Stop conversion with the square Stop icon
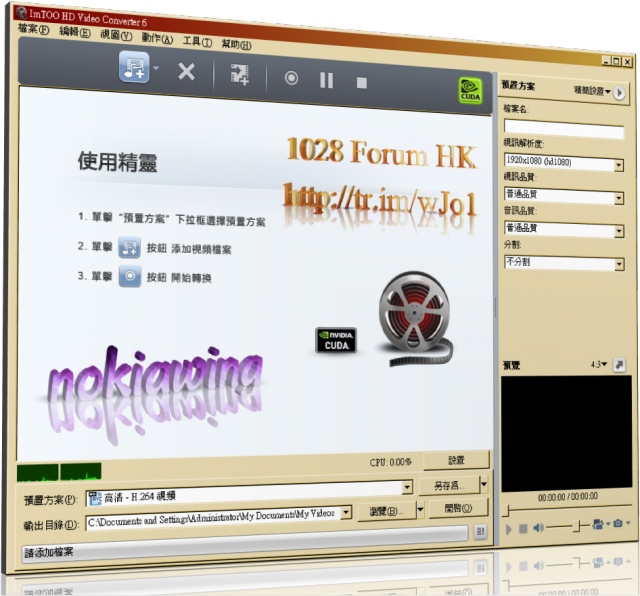Viewport: 640px width, 596px height. coord(362,81)
